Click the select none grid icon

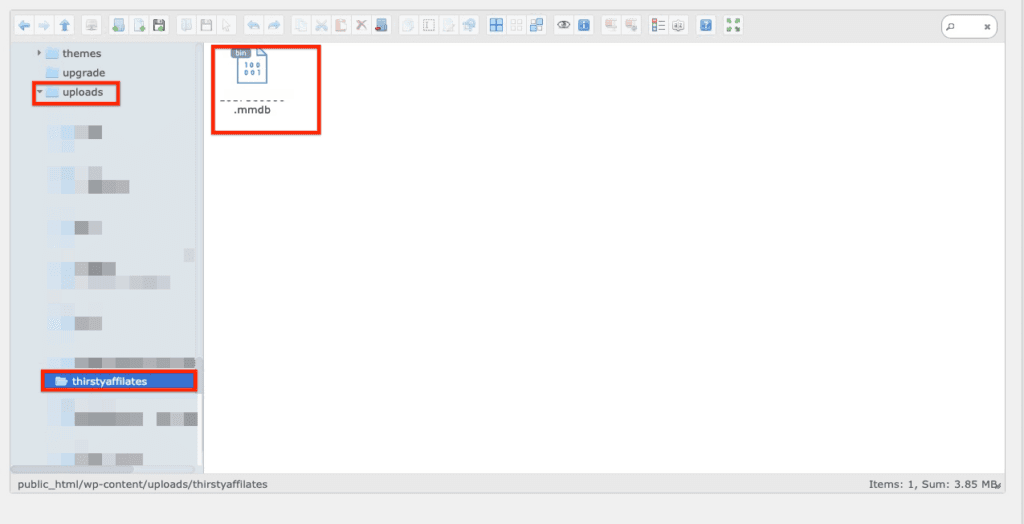point(517,25)
